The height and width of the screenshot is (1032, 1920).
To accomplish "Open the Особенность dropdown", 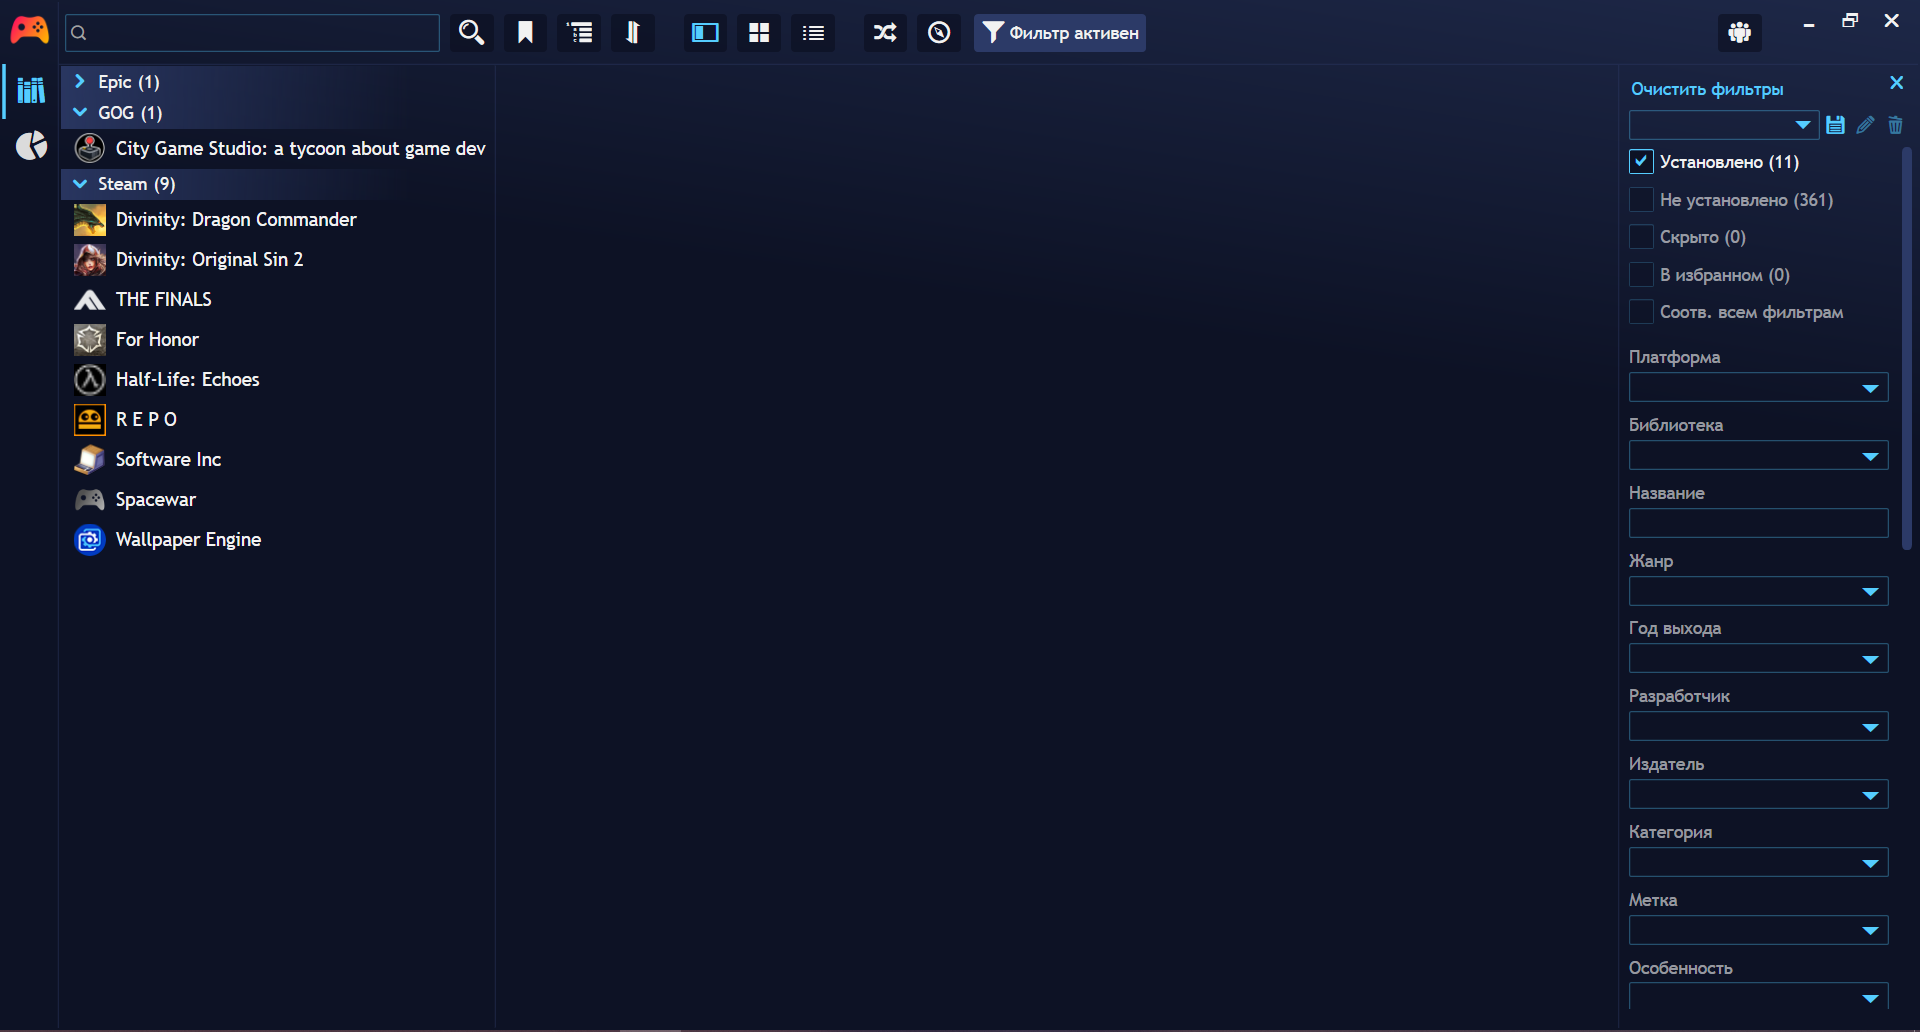I will (x=1758, y=997).
